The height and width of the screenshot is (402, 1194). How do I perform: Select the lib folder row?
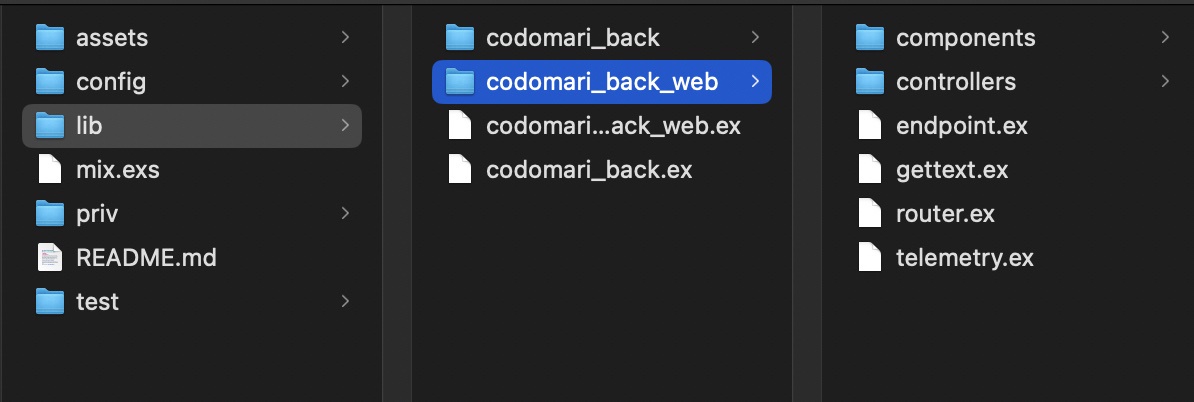[192, 126]
